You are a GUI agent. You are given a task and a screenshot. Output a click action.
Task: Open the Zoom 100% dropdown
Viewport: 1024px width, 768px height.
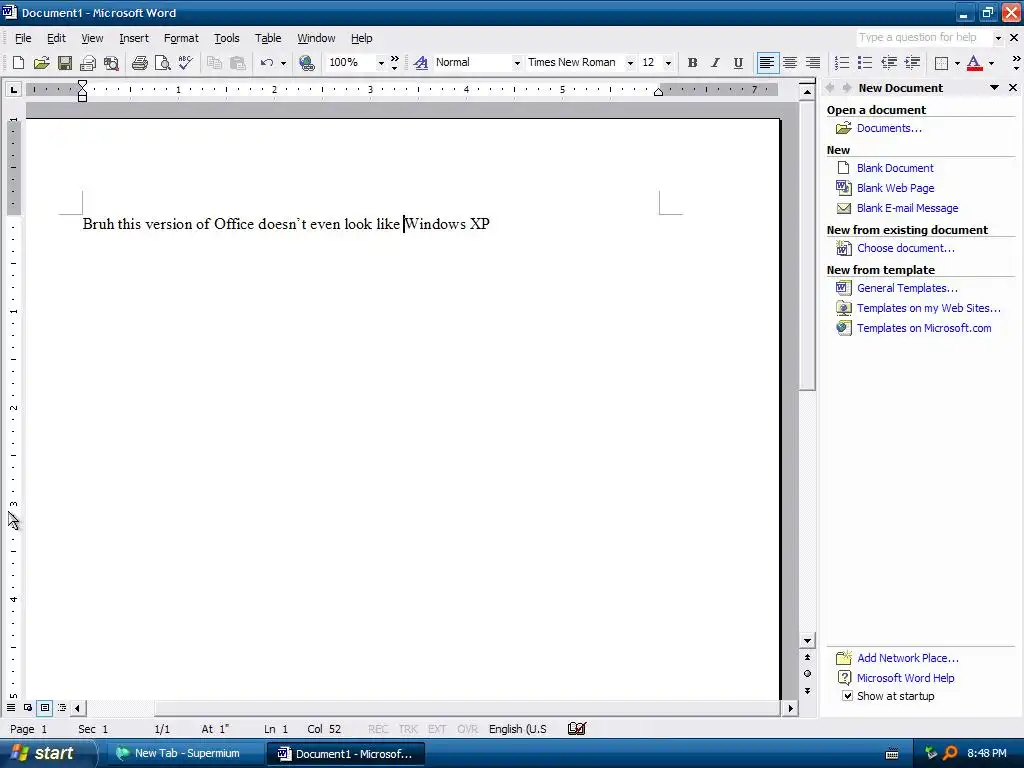tap(381, 63)
